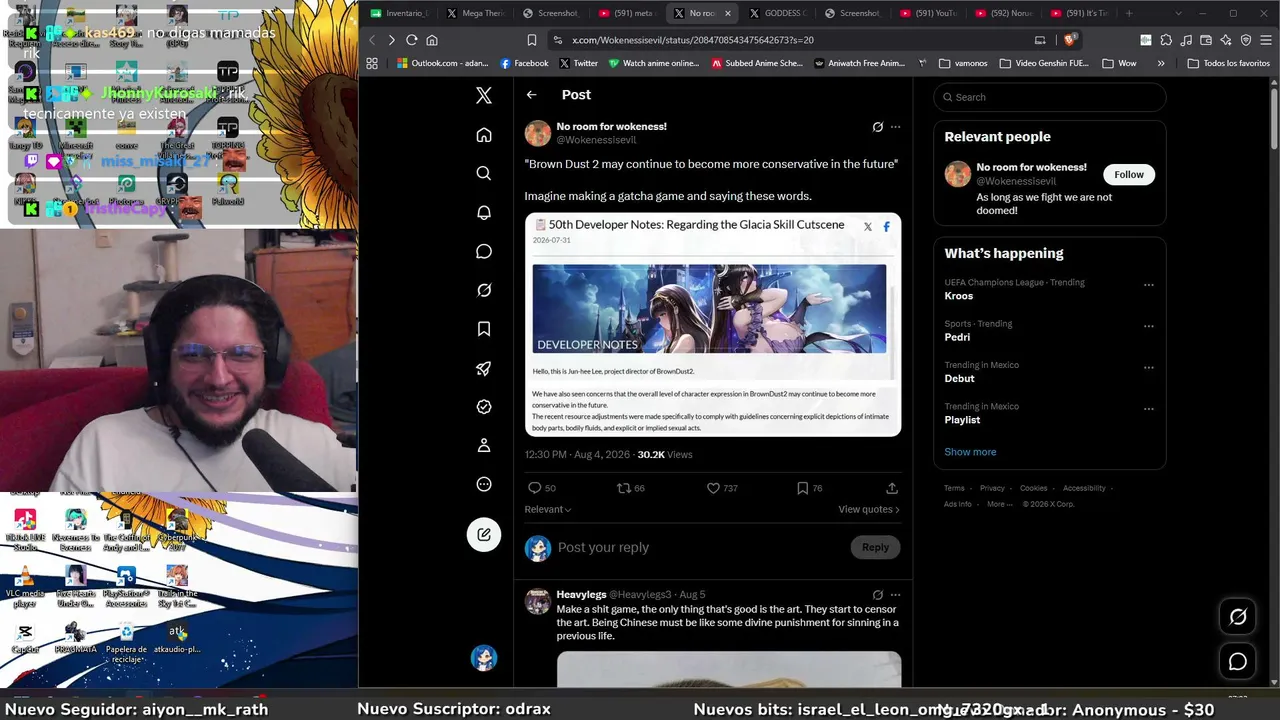Open floating messages button at bottom right
This screenshot has width=1280, height=720.
1238,661
